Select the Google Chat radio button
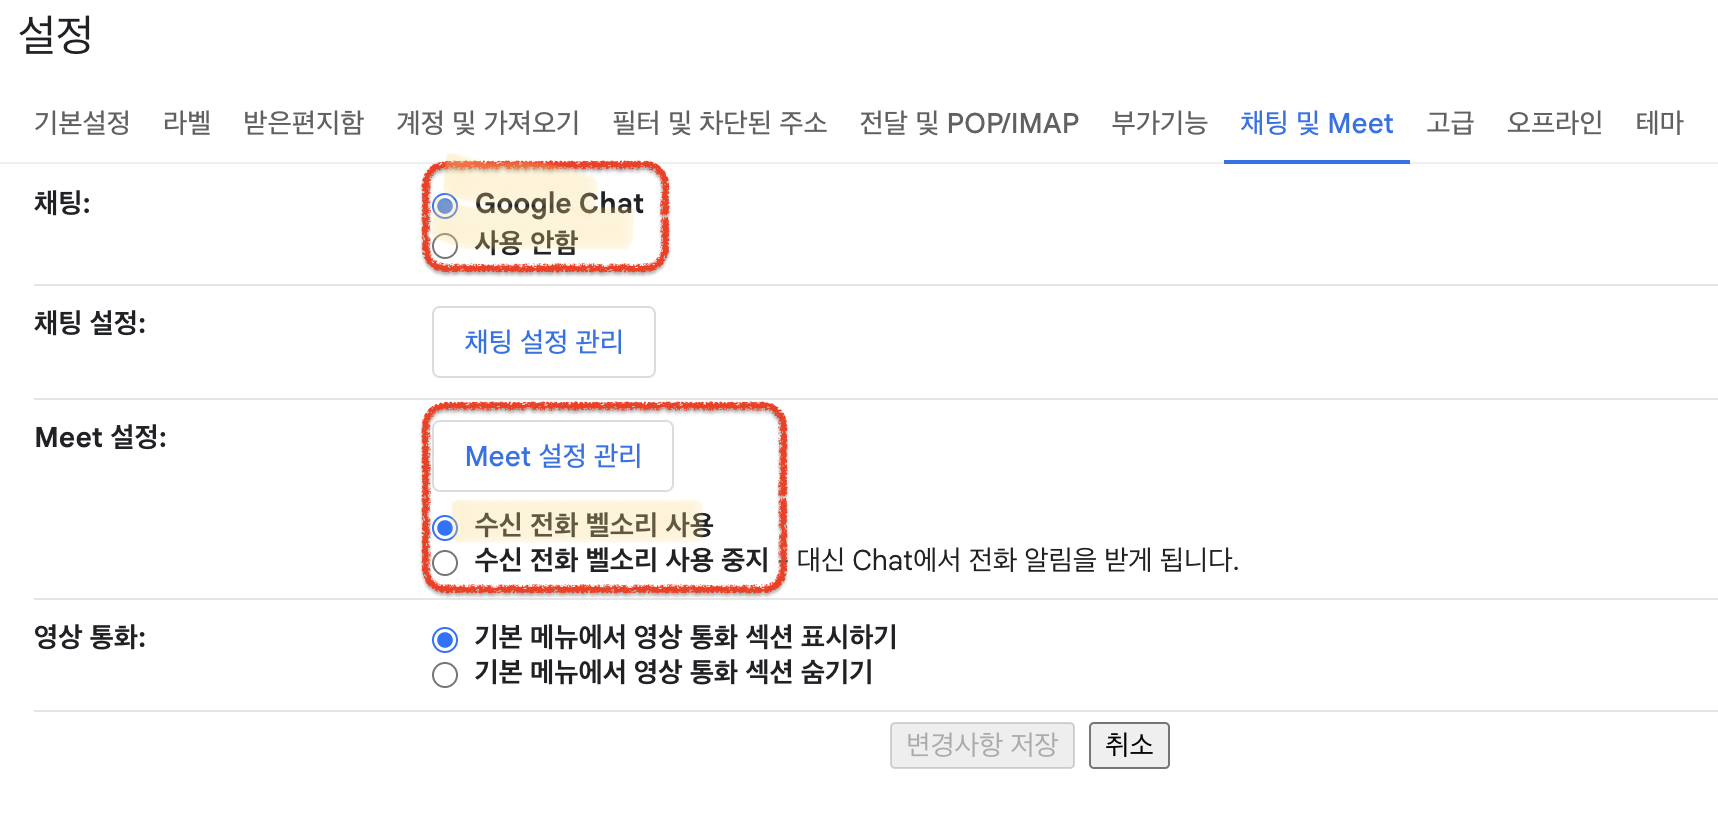The image size is (1718, 820). [445, 206]
